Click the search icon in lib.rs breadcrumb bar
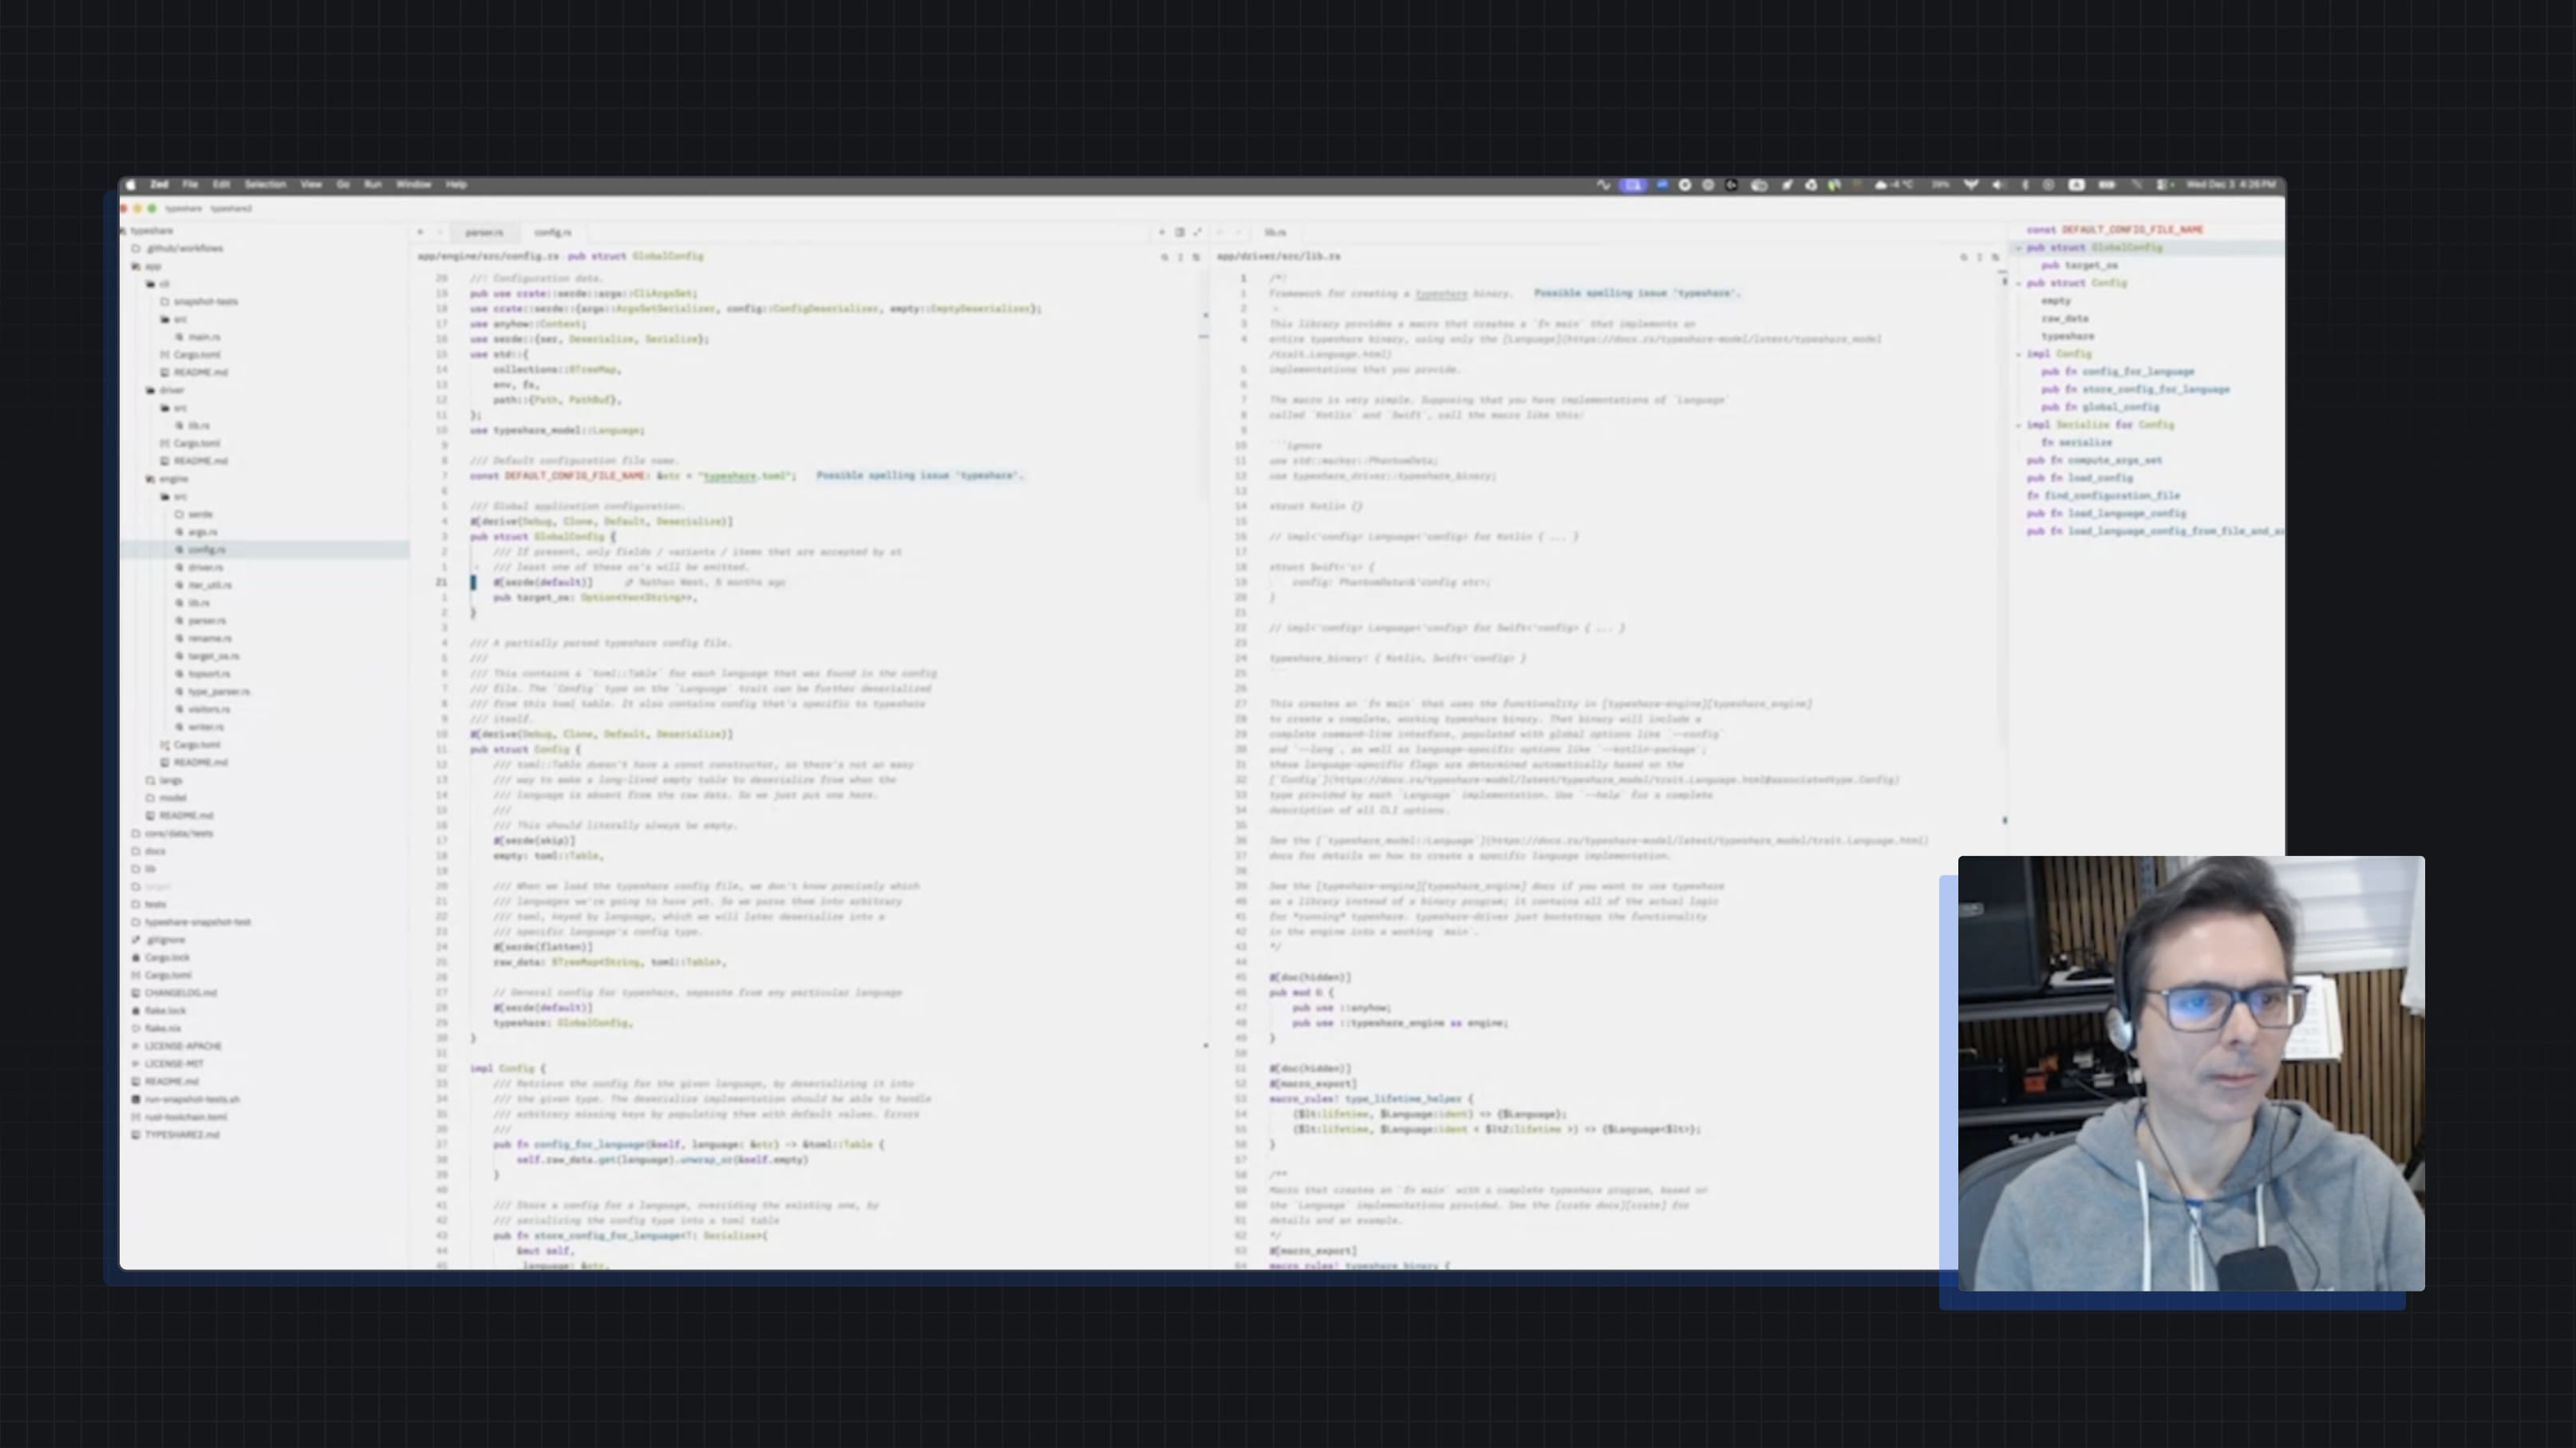Screen dimensions: 2576x1448 [x=1963, y=257]
